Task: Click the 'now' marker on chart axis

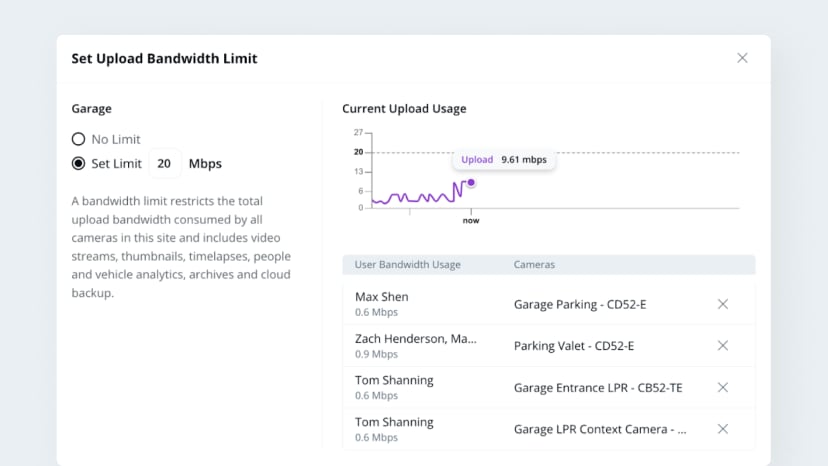Action: 471,220
